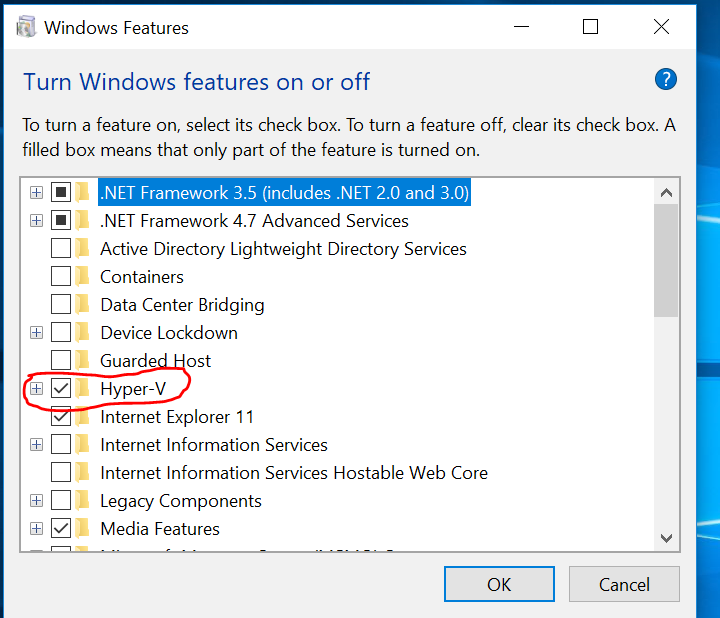Expand the Media Features node
This screenshot has height=618, width=720.
click(36, 528)
